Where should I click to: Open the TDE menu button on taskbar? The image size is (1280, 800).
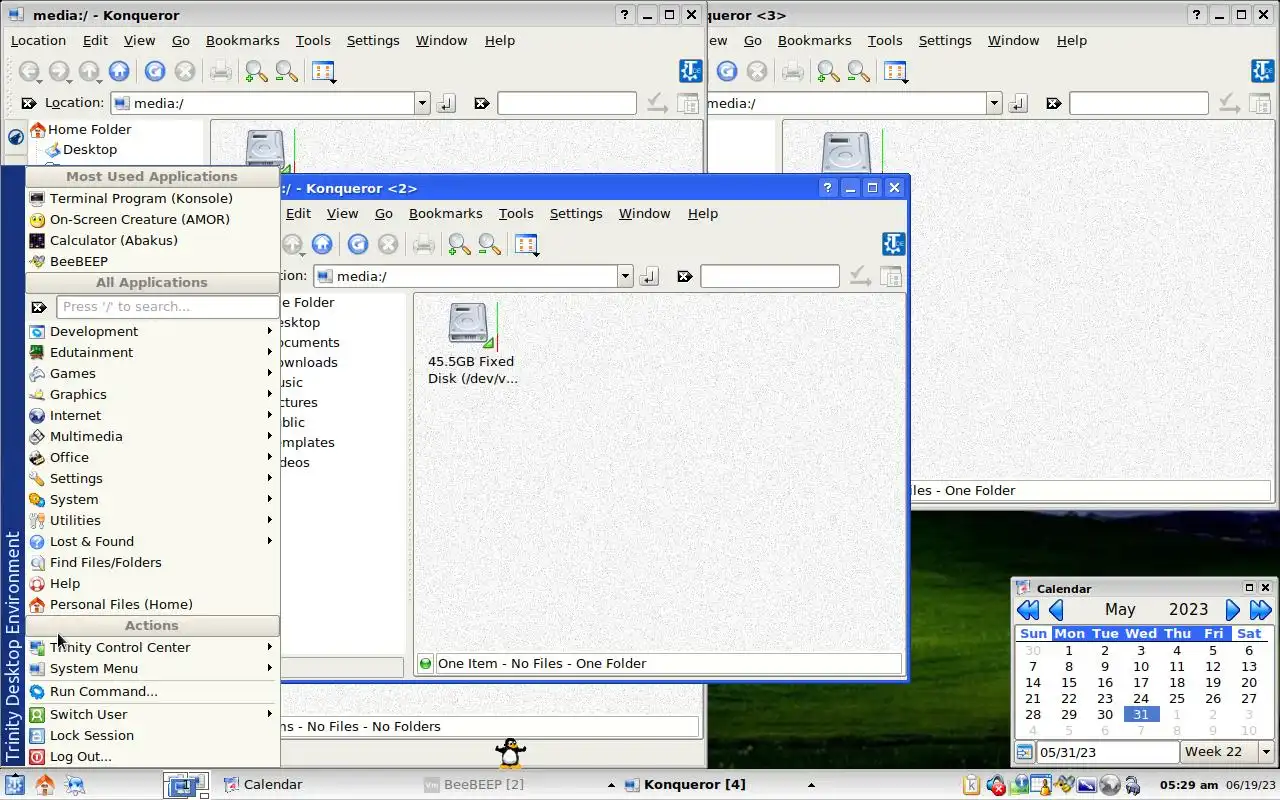[14, 784]
